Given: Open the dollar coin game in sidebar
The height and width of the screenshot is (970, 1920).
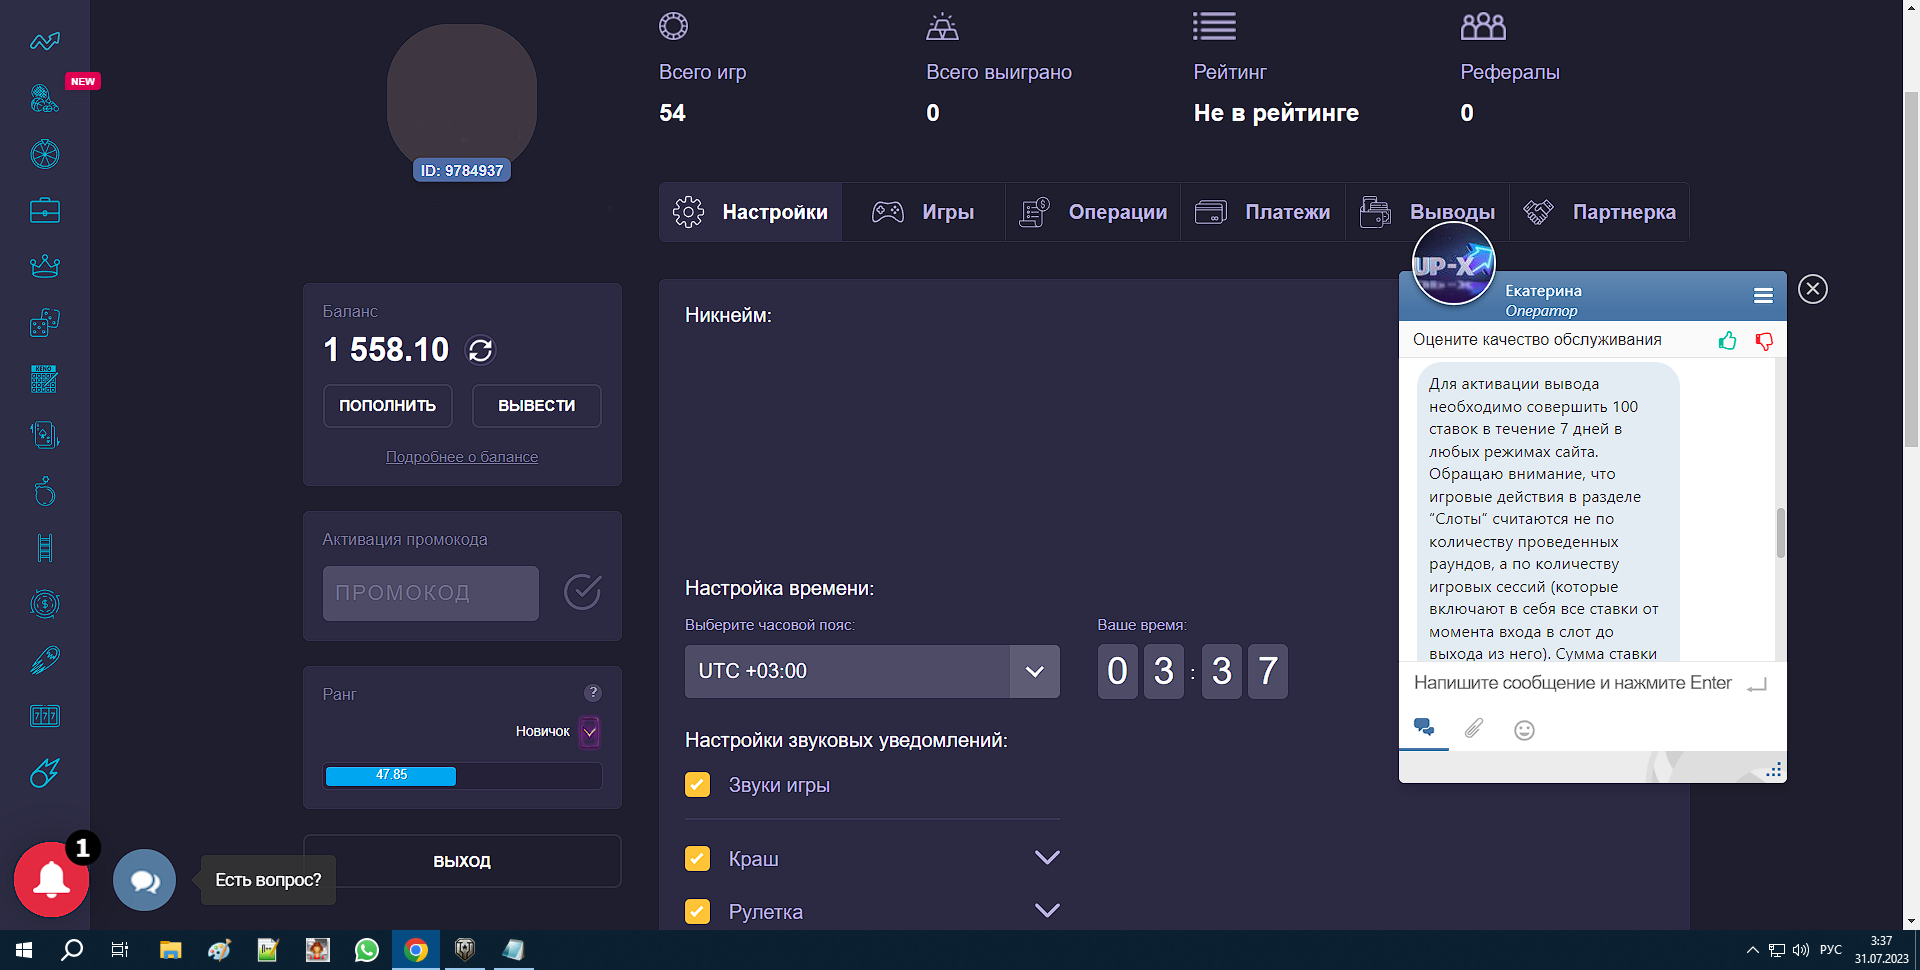Looking at the screenshot, I should click(x=45, y=604).
